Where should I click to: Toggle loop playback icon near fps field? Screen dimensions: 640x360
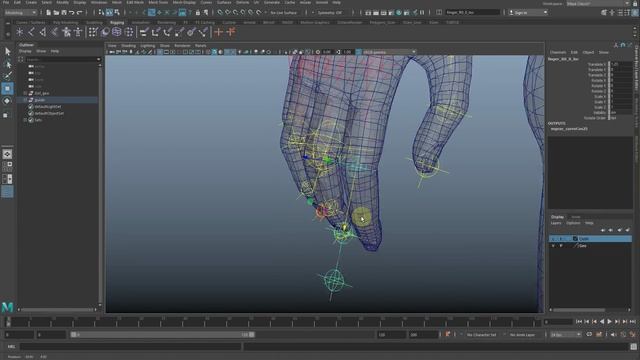point(589,335)
